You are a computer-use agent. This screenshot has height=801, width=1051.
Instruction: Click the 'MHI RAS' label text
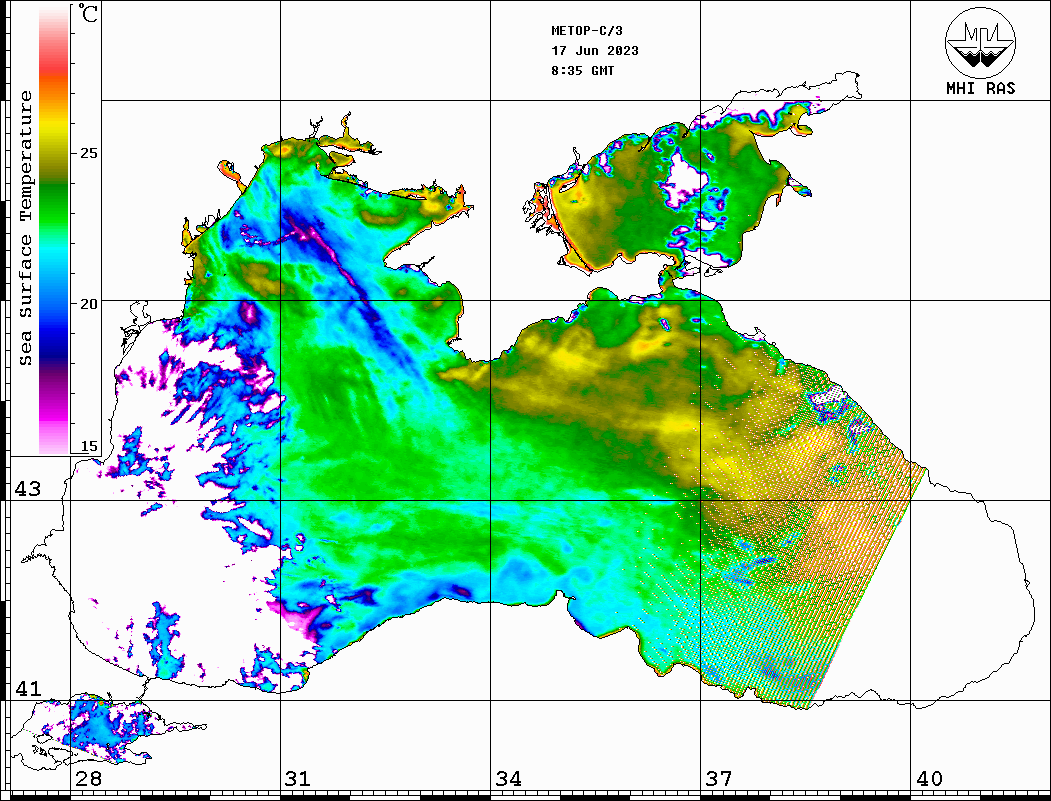[x=981, y=88]
